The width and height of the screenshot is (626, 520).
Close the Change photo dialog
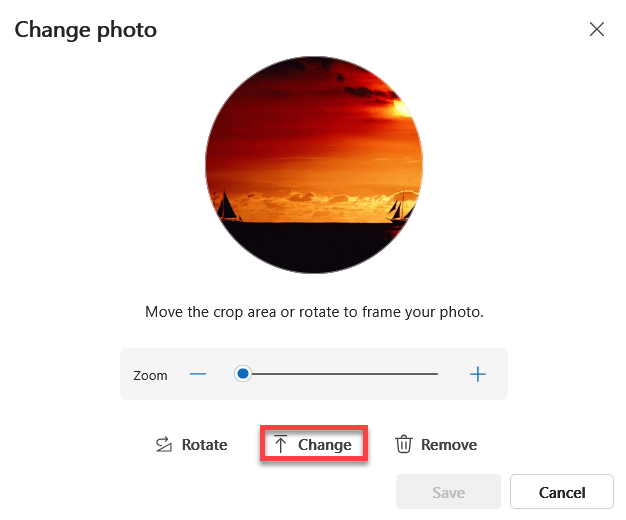(x=597, y=29)
